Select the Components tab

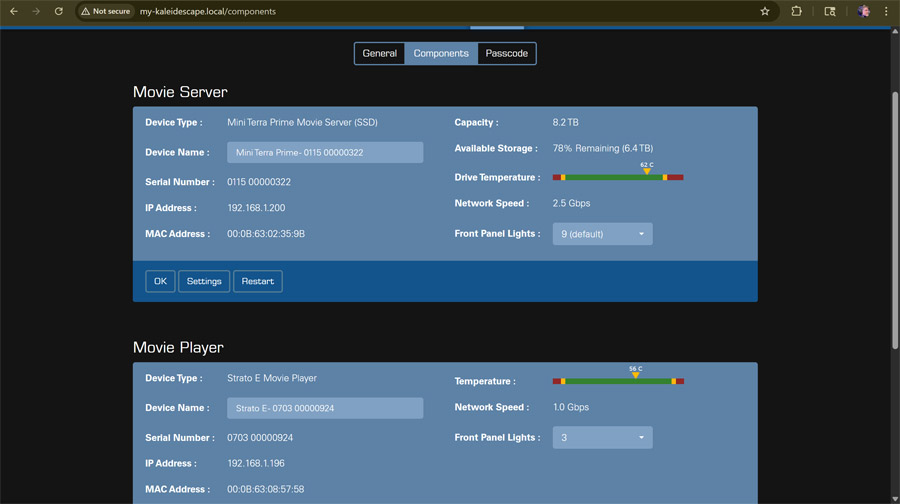(441, 53)
